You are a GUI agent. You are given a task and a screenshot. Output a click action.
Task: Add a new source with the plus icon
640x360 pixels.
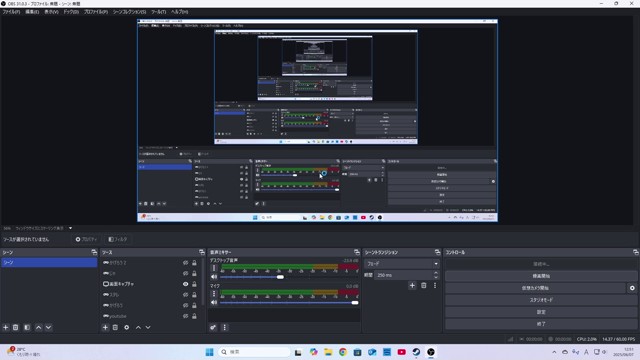[105, 327]
